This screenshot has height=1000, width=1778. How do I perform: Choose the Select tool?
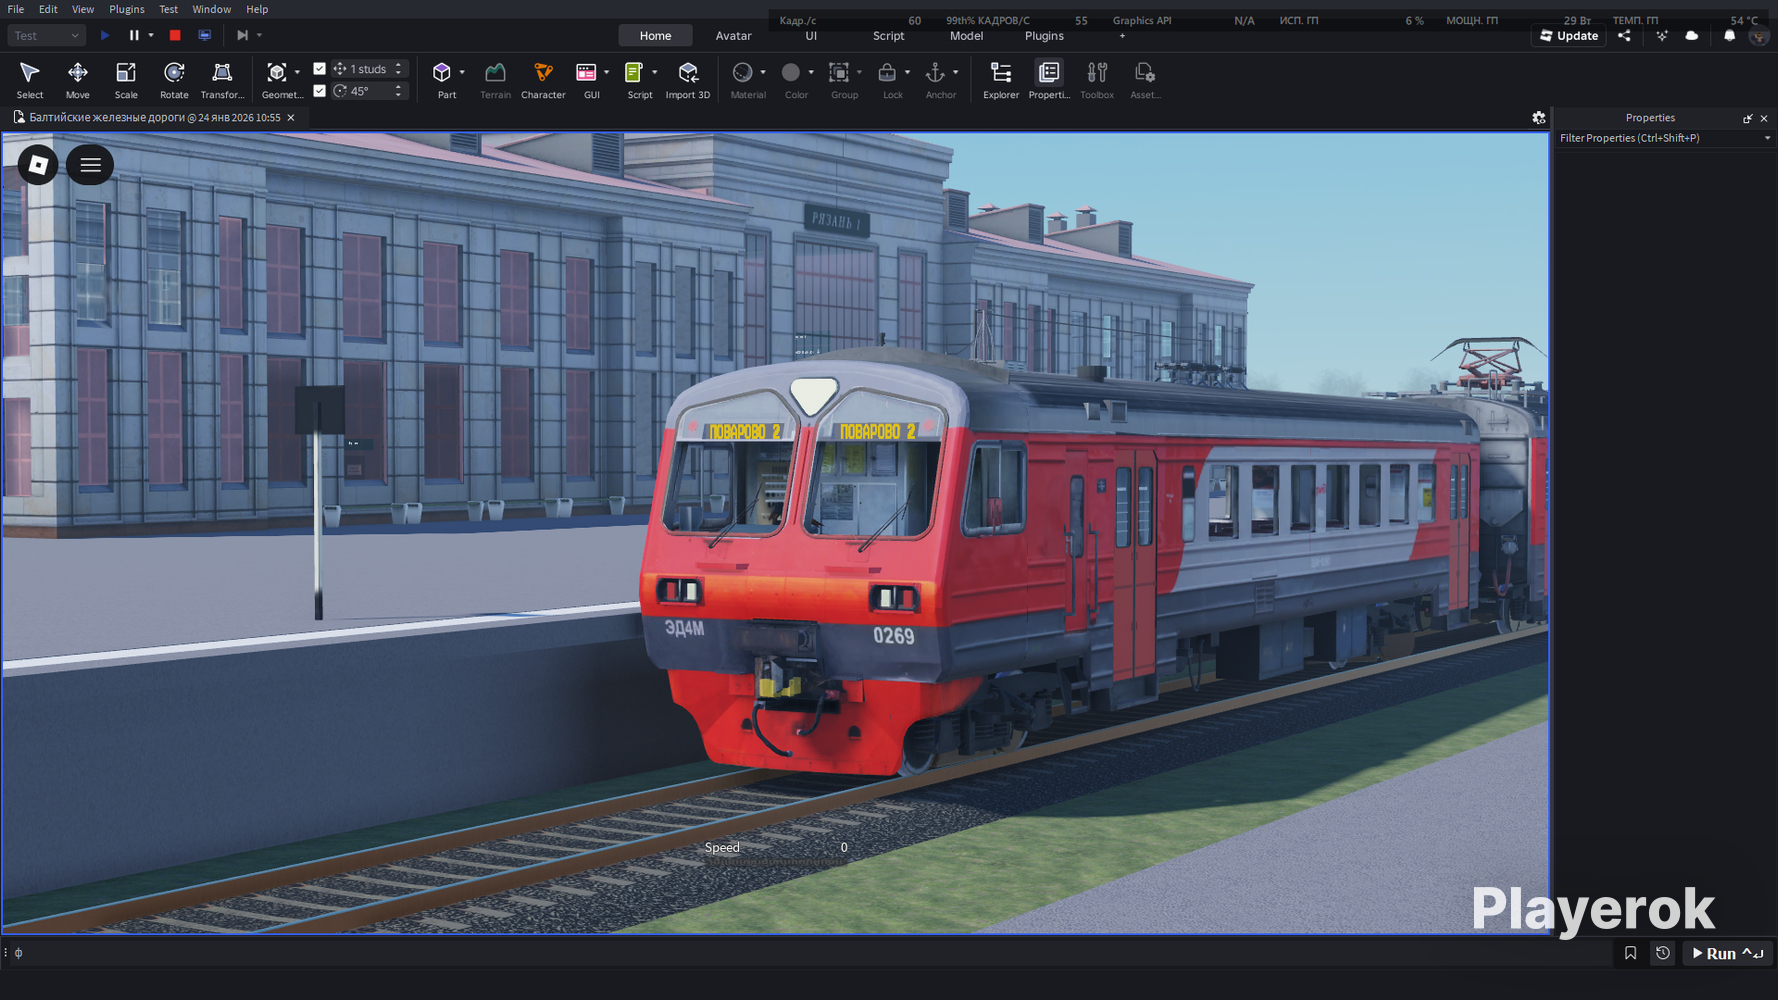29,79
